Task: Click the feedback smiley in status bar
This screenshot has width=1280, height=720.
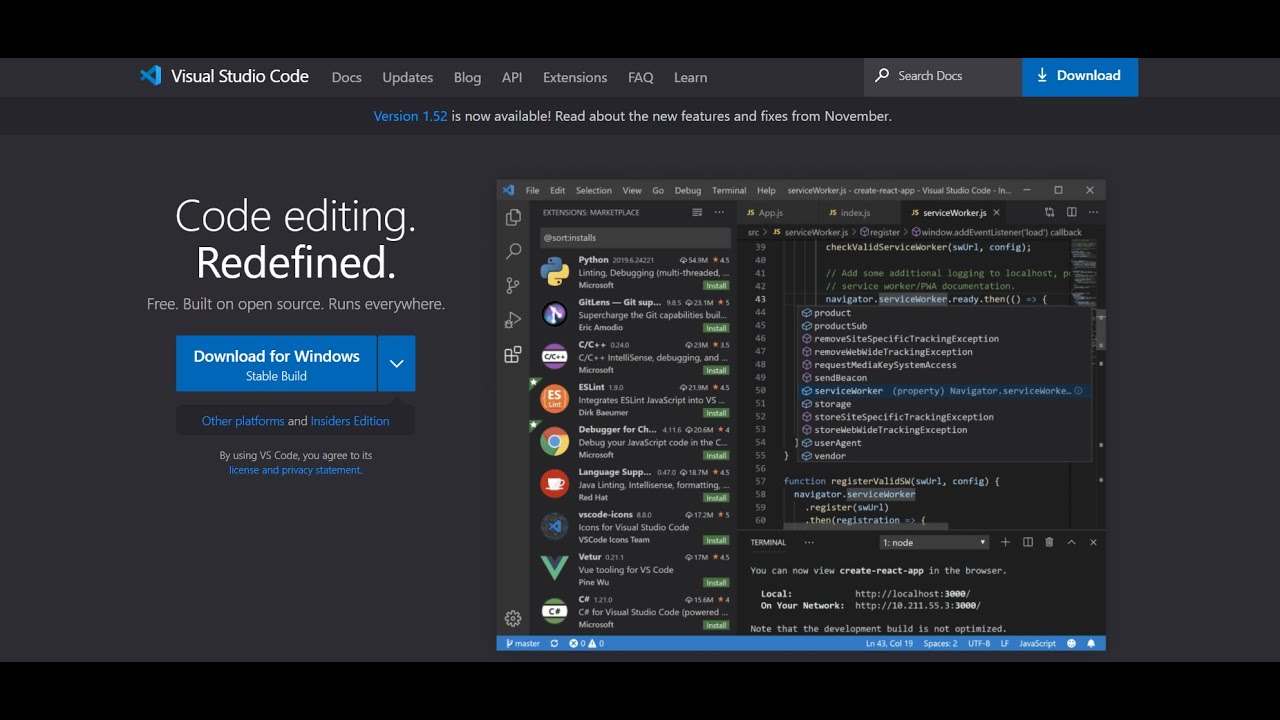Action: point(1072,643)
